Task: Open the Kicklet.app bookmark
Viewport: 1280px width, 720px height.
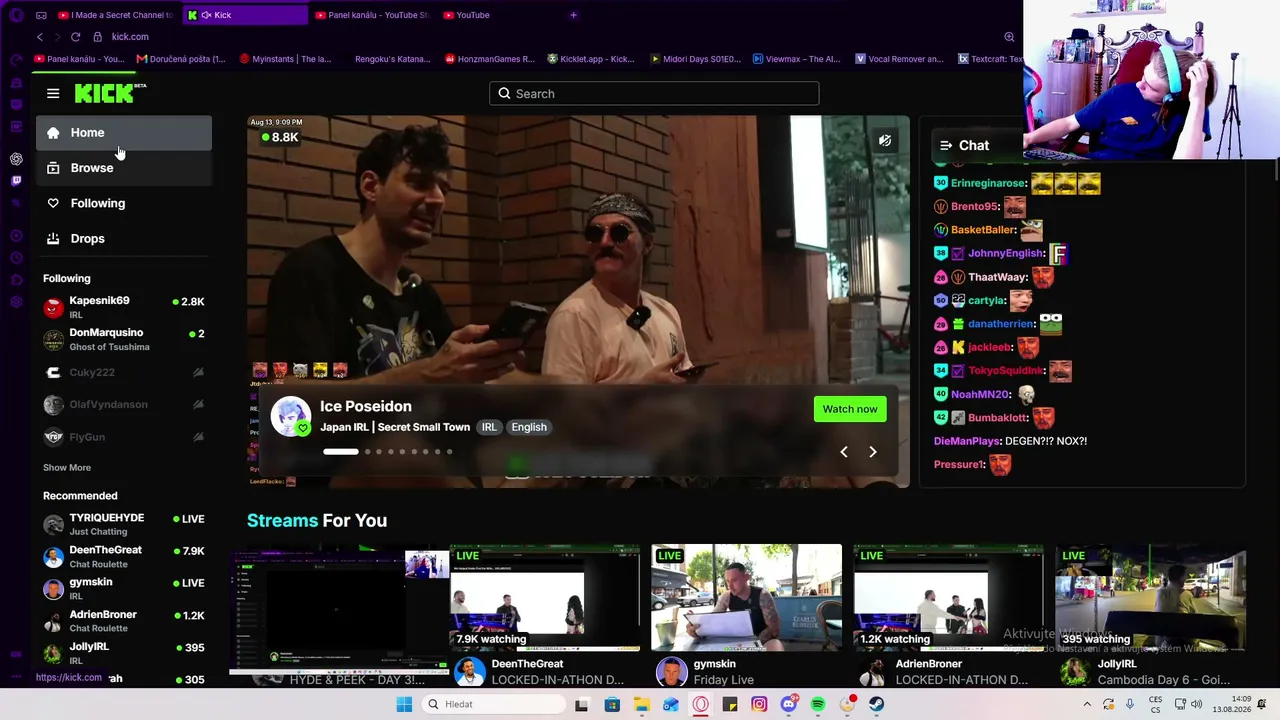Action: pyautogui.click(x=591, y=59)
